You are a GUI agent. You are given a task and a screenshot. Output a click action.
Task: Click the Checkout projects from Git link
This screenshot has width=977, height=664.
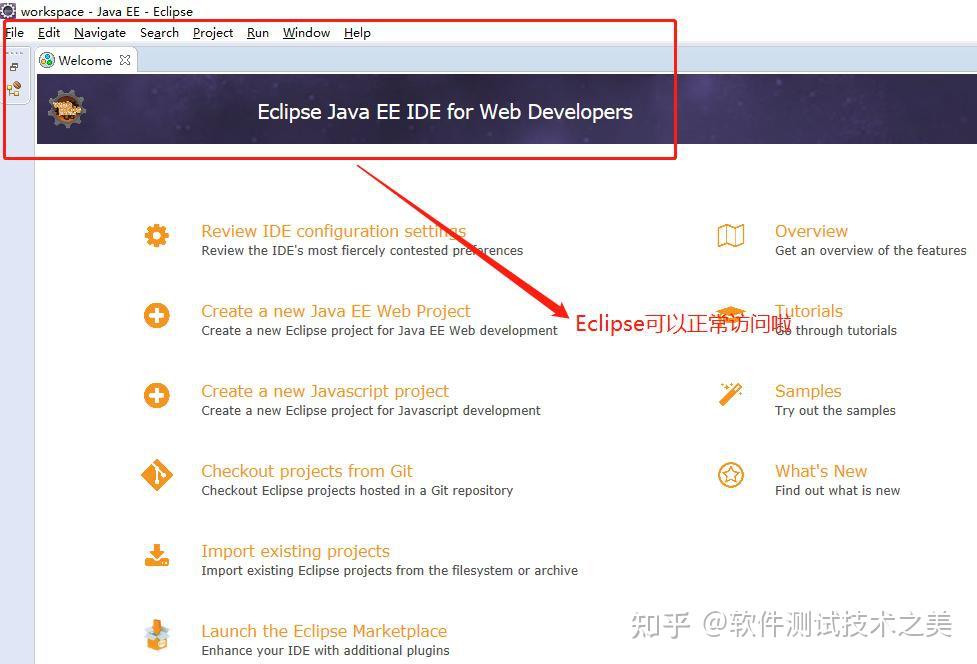coord(306,471)
